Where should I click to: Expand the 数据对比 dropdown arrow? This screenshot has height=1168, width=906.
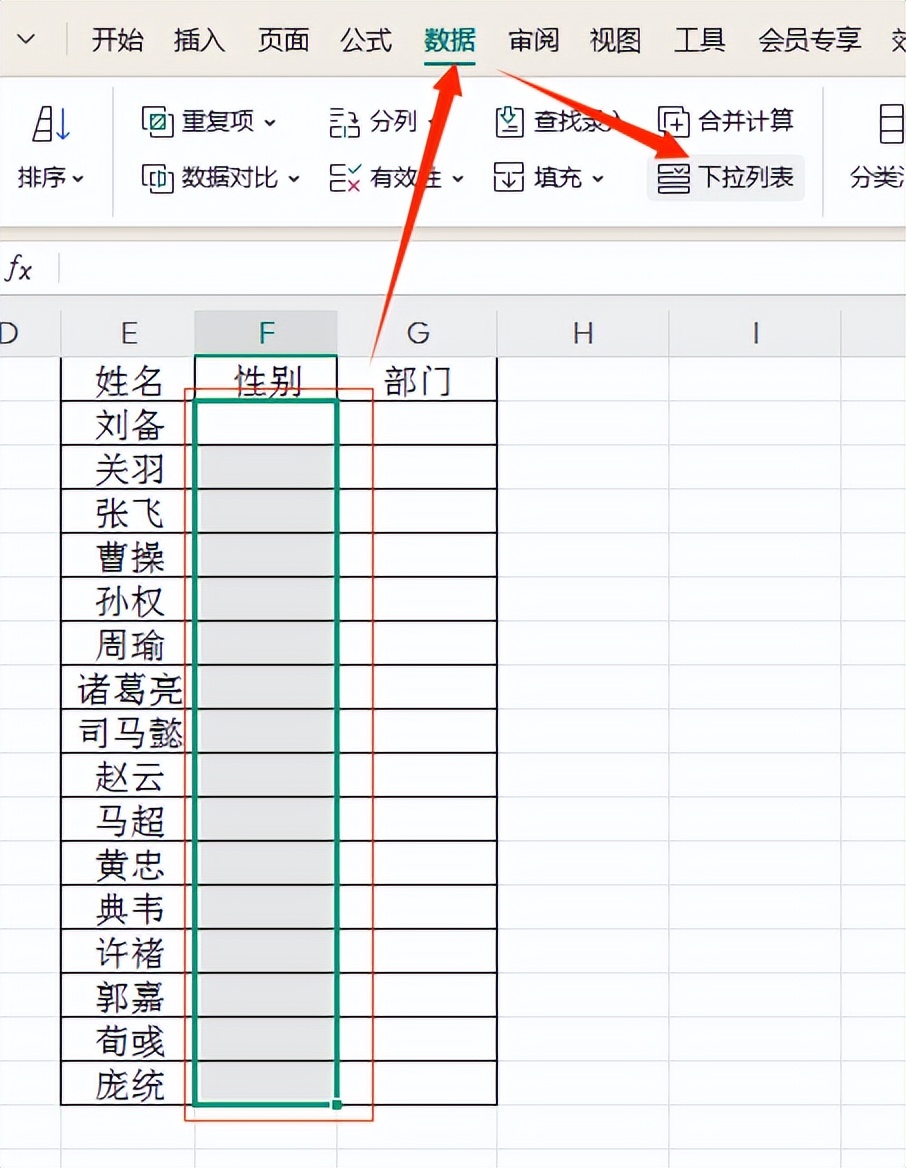(x=294, y=179)
